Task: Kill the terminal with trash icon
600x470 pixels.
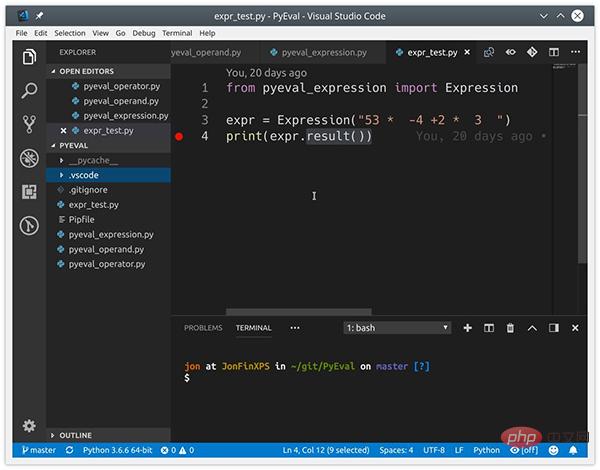Action: (510, 328)
